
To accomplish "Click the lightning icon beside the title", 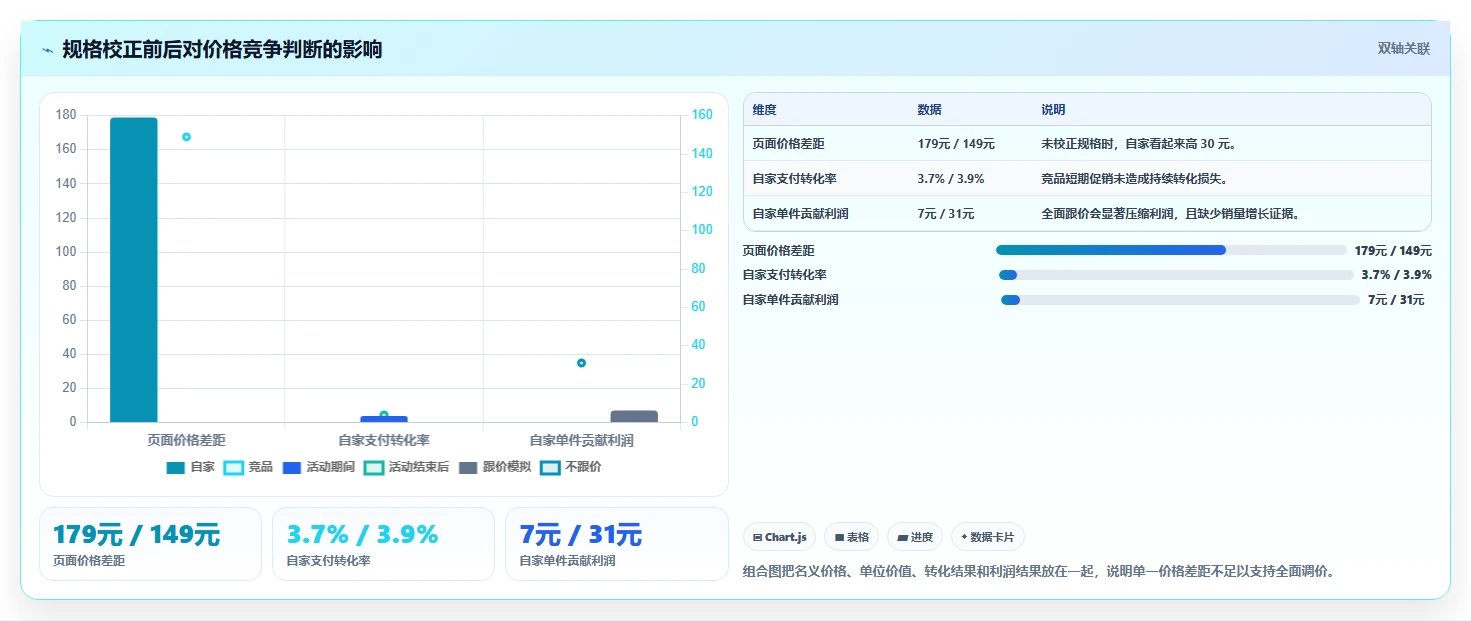I will pos(48,50).
